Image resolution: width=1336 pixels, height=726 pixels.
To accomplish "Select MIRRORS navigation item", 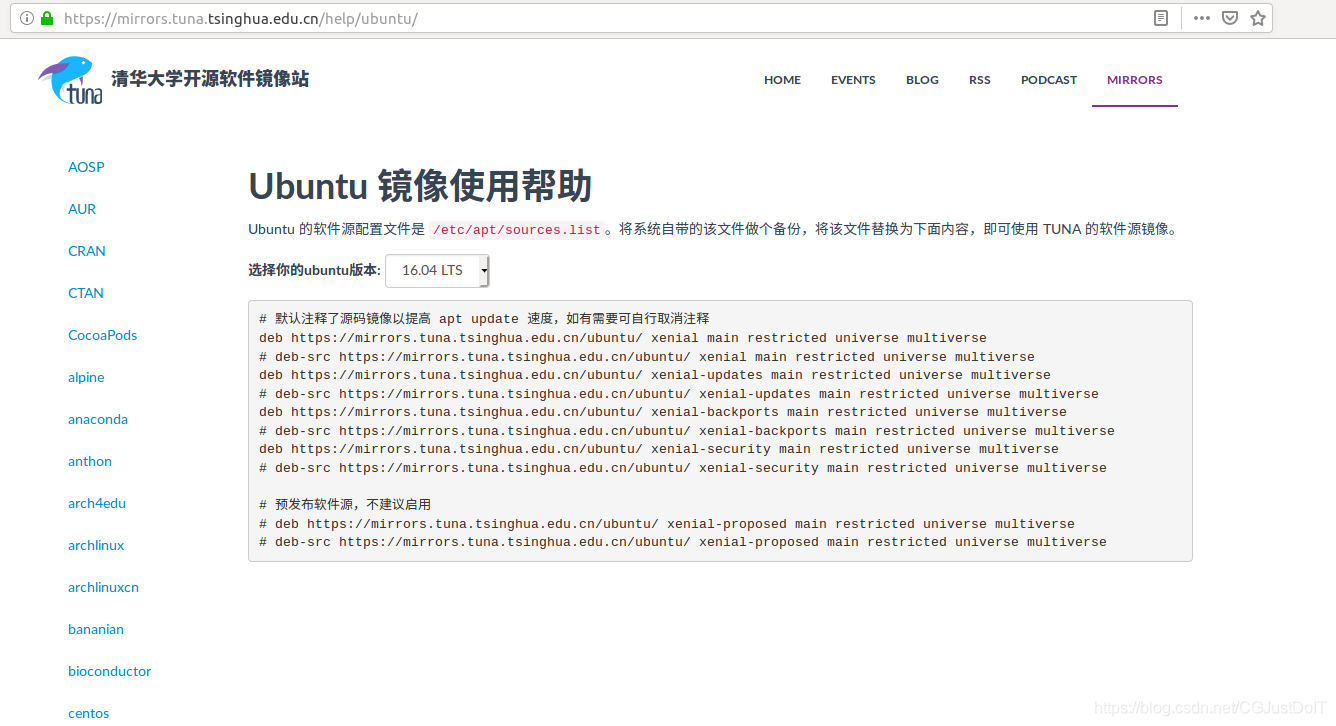I will pos(1135,80).
